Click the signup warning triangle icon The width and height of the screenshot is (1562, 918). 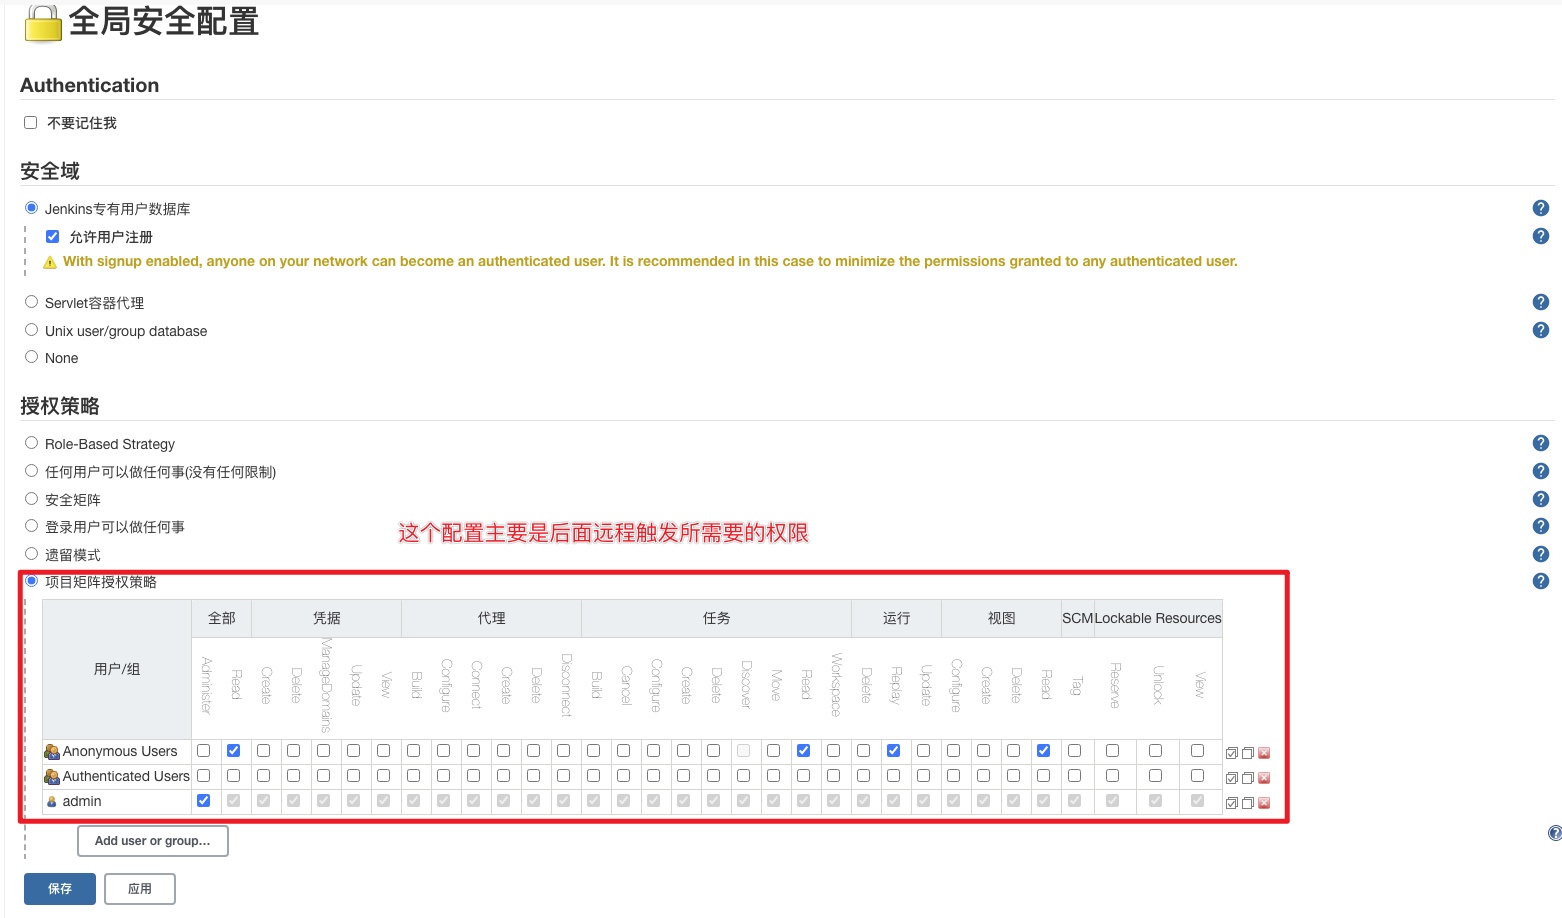coord(50,262)
